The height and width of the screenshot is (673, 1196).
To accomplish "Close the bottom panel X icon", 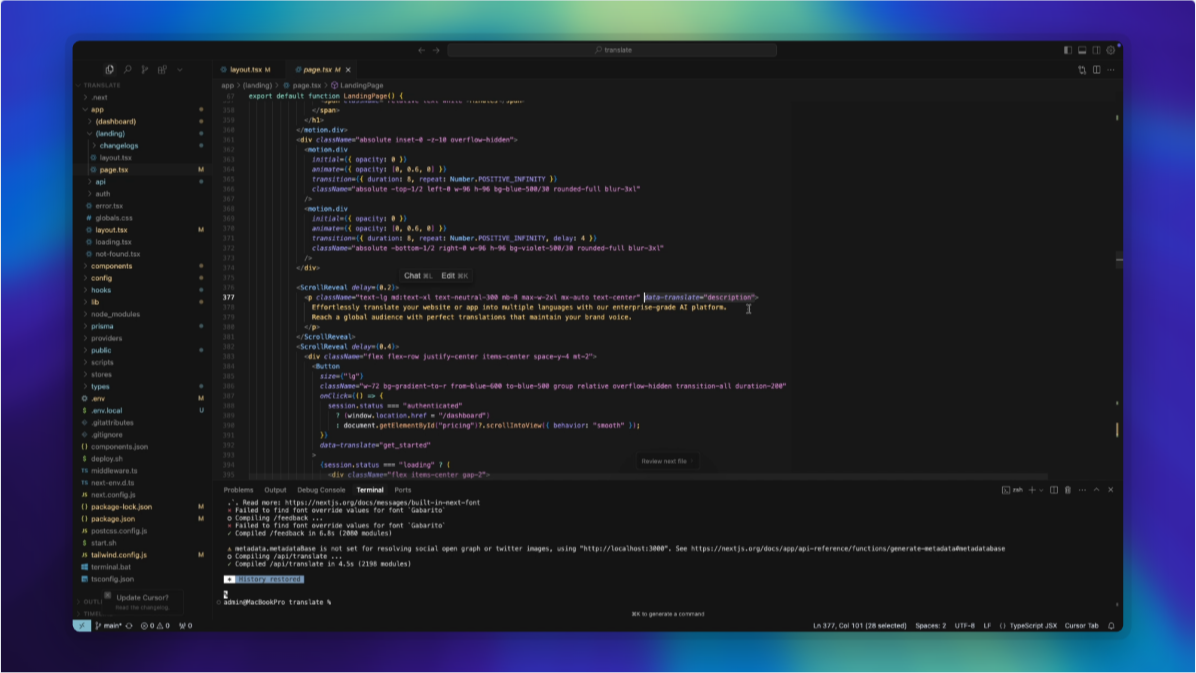I will pyautogui.click(x=1111, y=490).
